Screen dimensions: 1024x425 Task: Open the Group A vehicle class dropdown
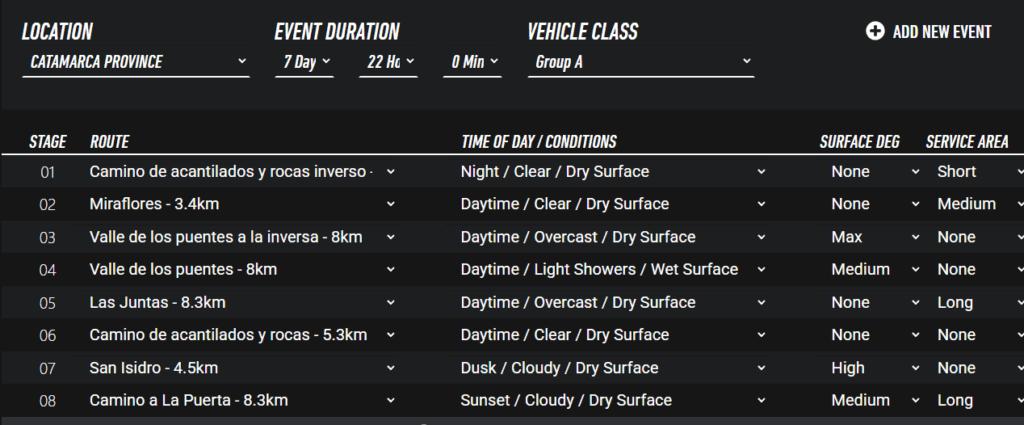point(641,62)
